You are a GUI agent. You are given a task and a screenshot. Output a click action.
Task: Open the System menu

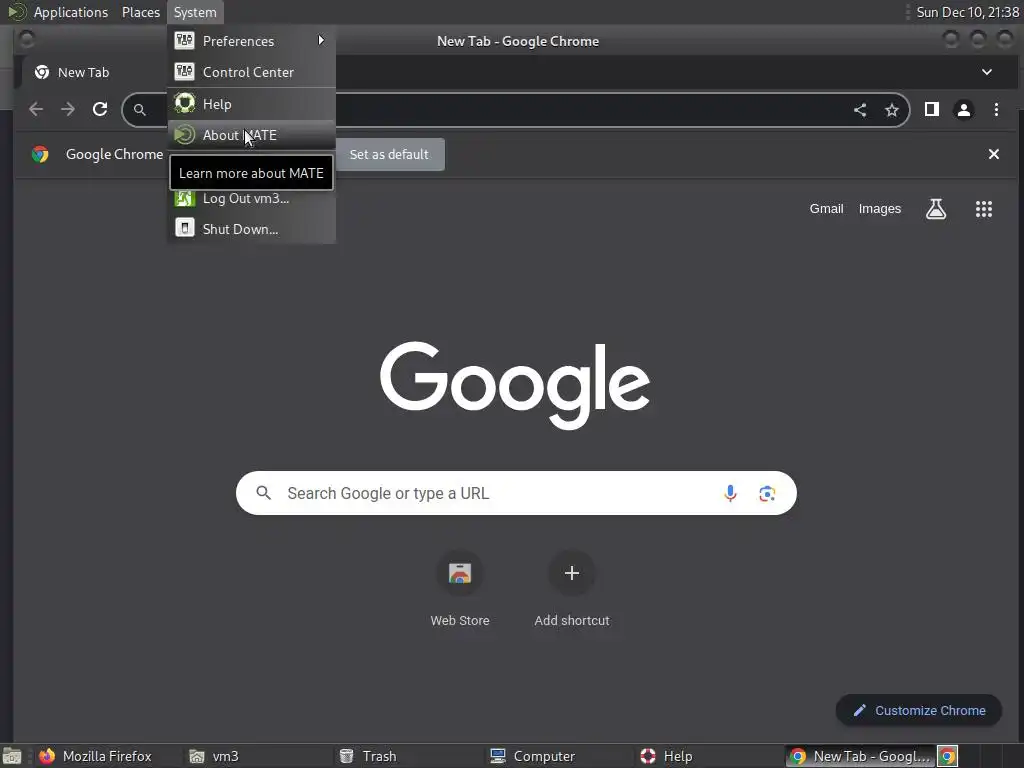[195, 12]
